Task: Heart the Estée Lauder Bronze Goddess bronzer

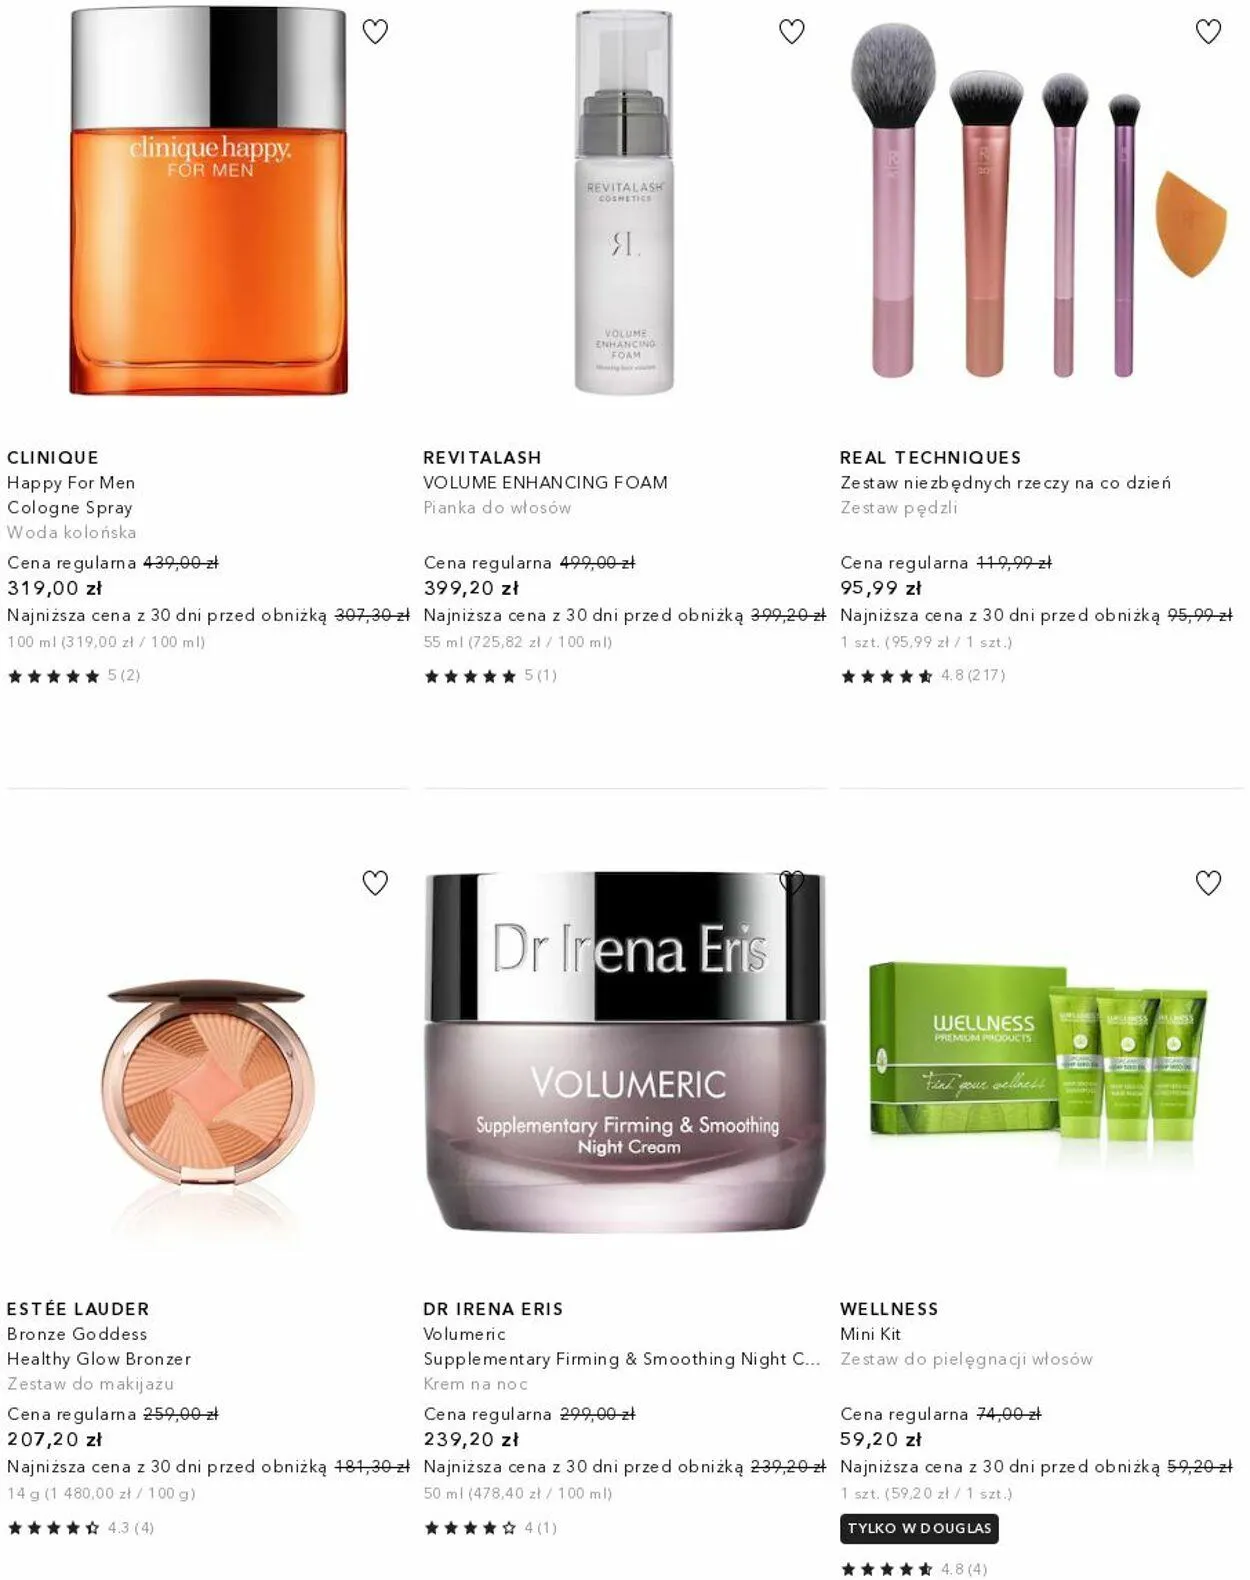Action: (375, 883)
